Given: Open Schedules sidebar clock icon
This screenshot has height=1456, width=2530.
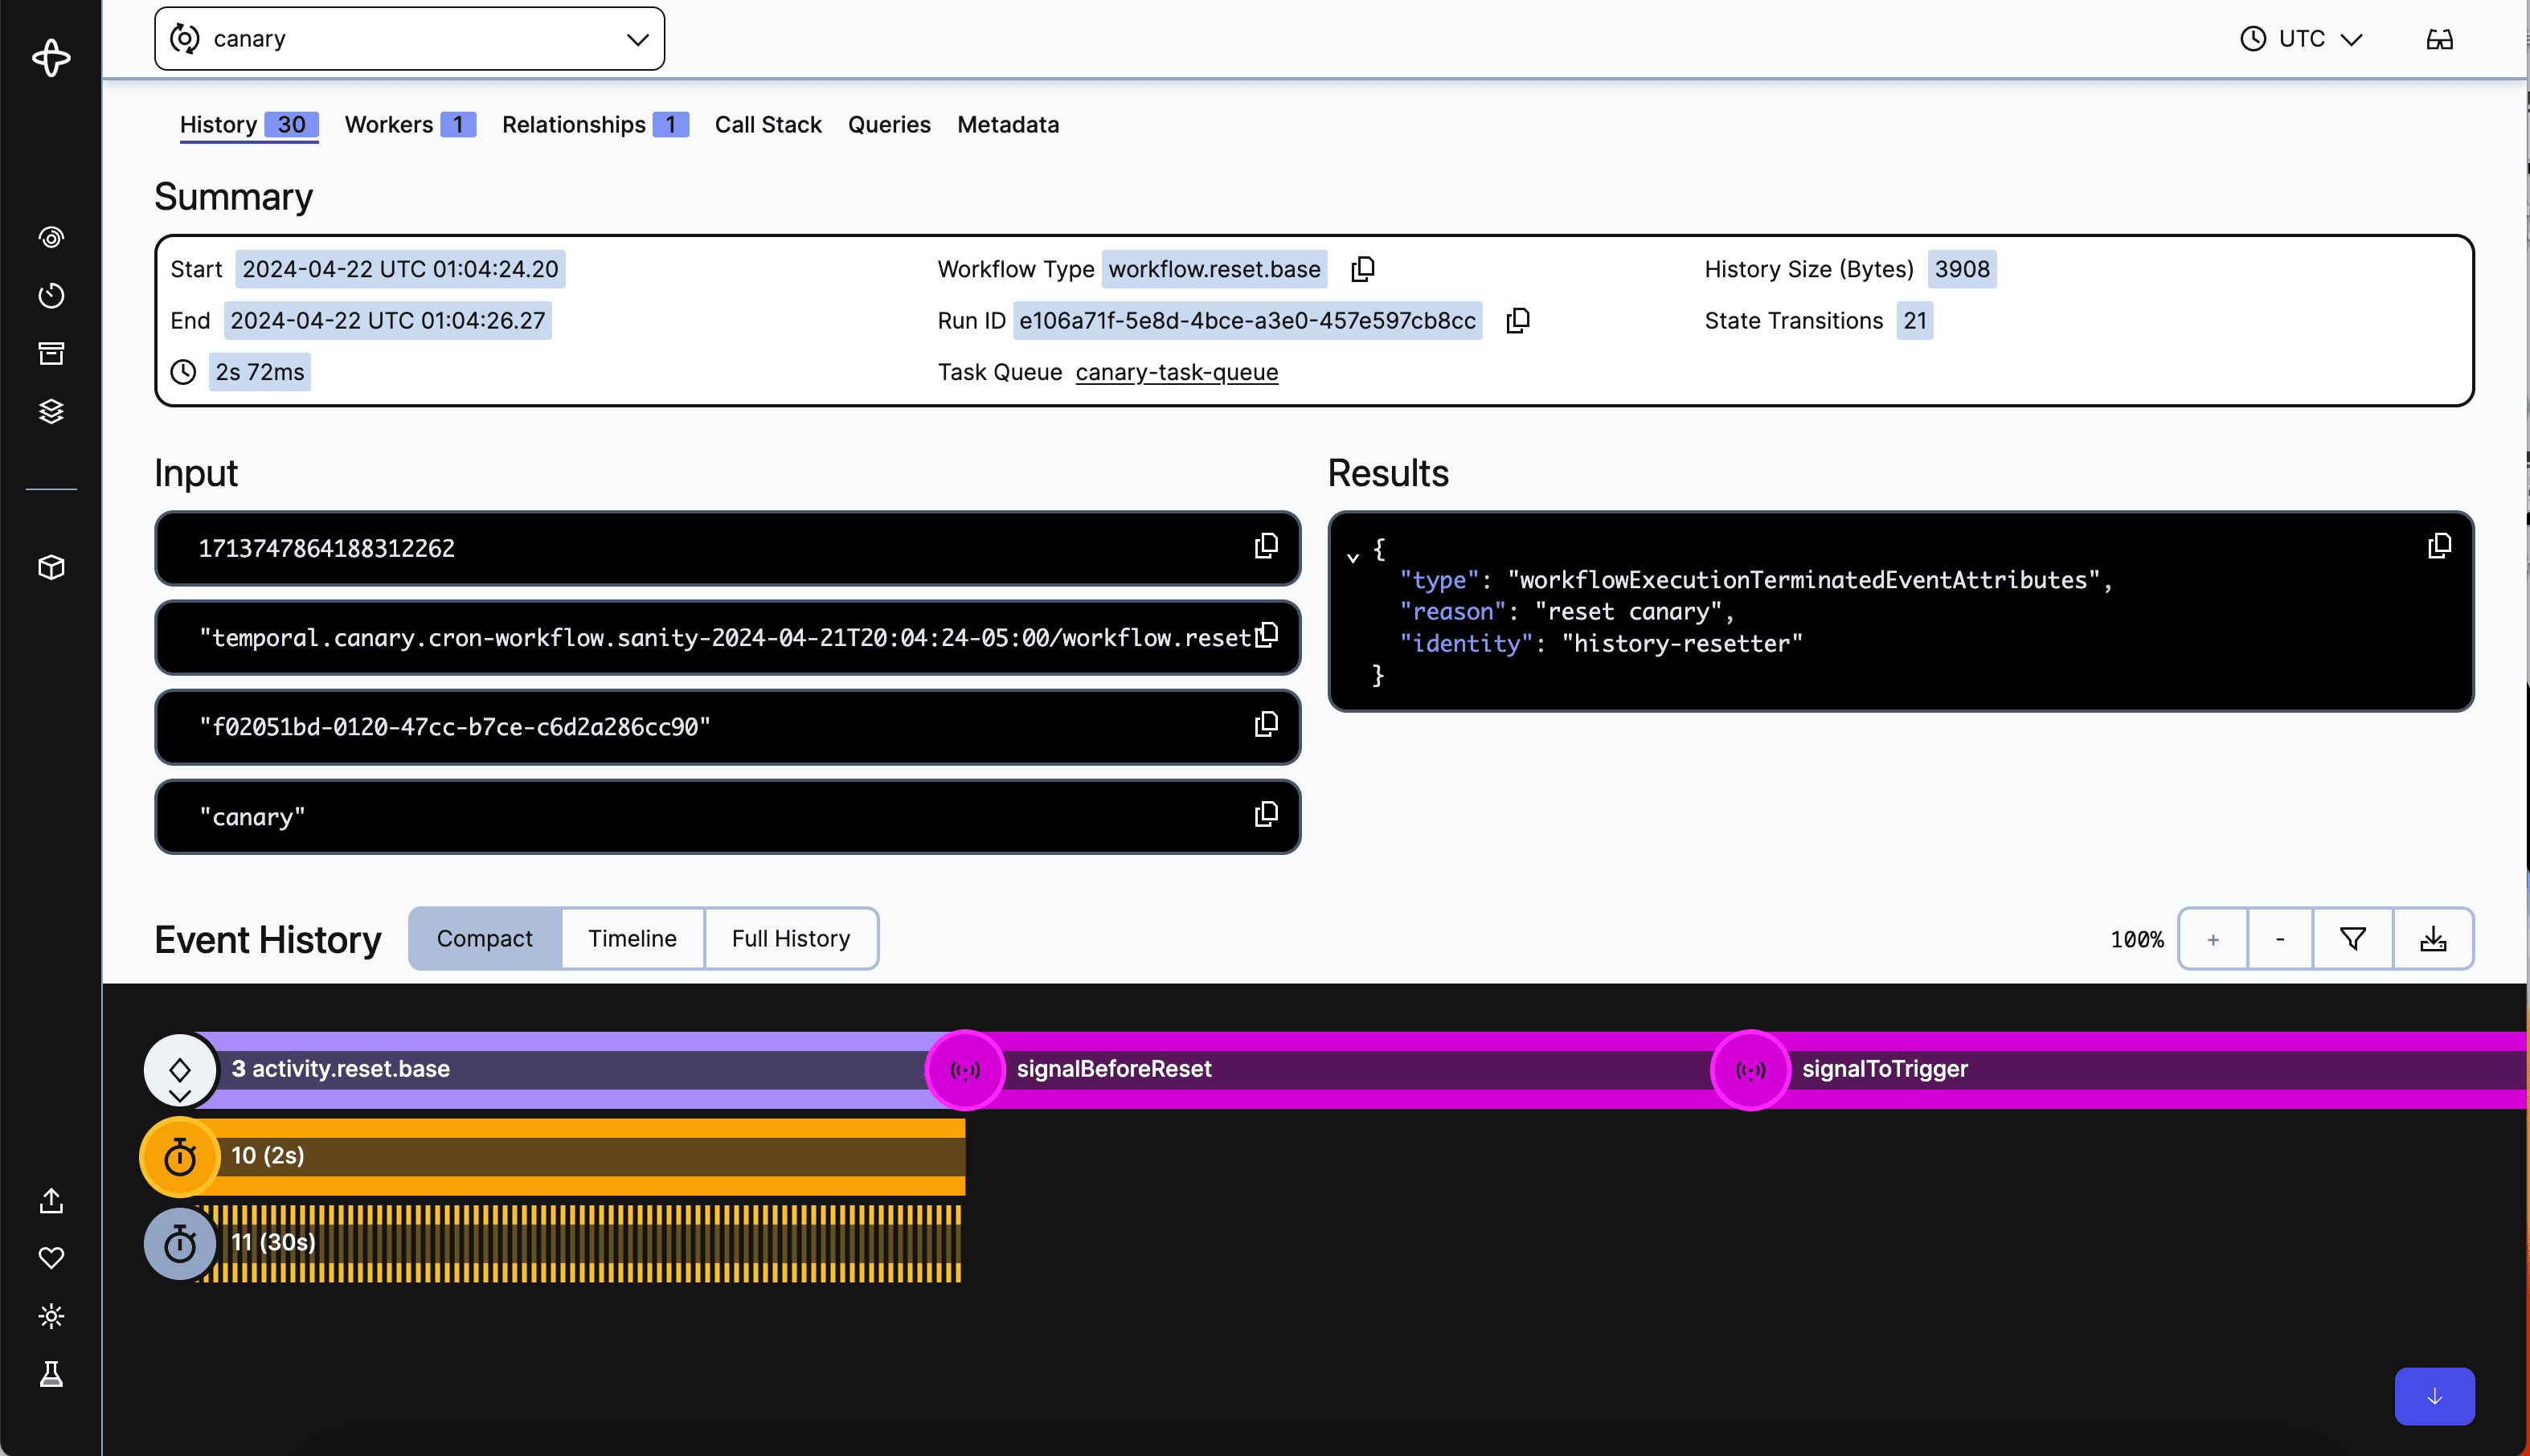Looking at the screenshot, I should click(x=51, y=295).
